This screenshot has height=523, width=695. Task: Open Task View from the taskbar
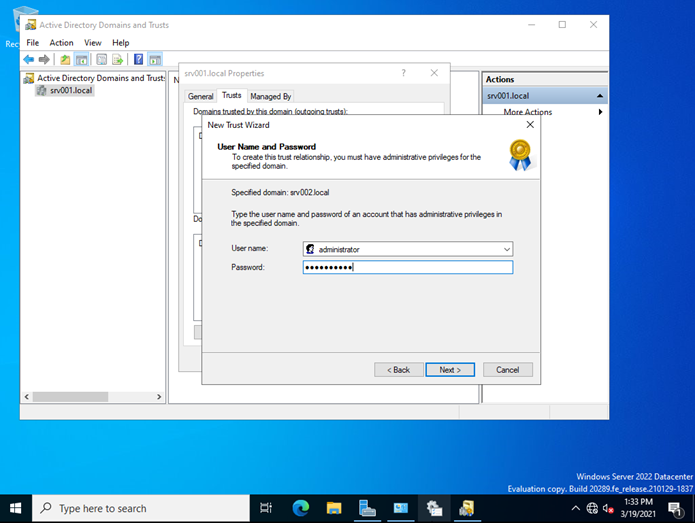(266, 508)
